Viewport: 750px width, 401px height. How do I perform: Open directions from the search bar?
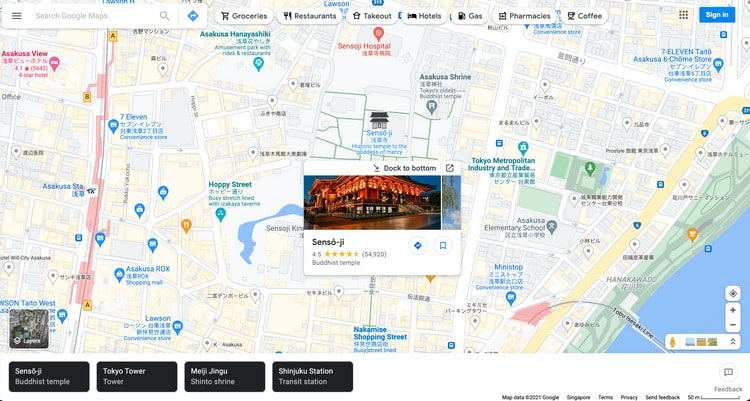point(192,16)
